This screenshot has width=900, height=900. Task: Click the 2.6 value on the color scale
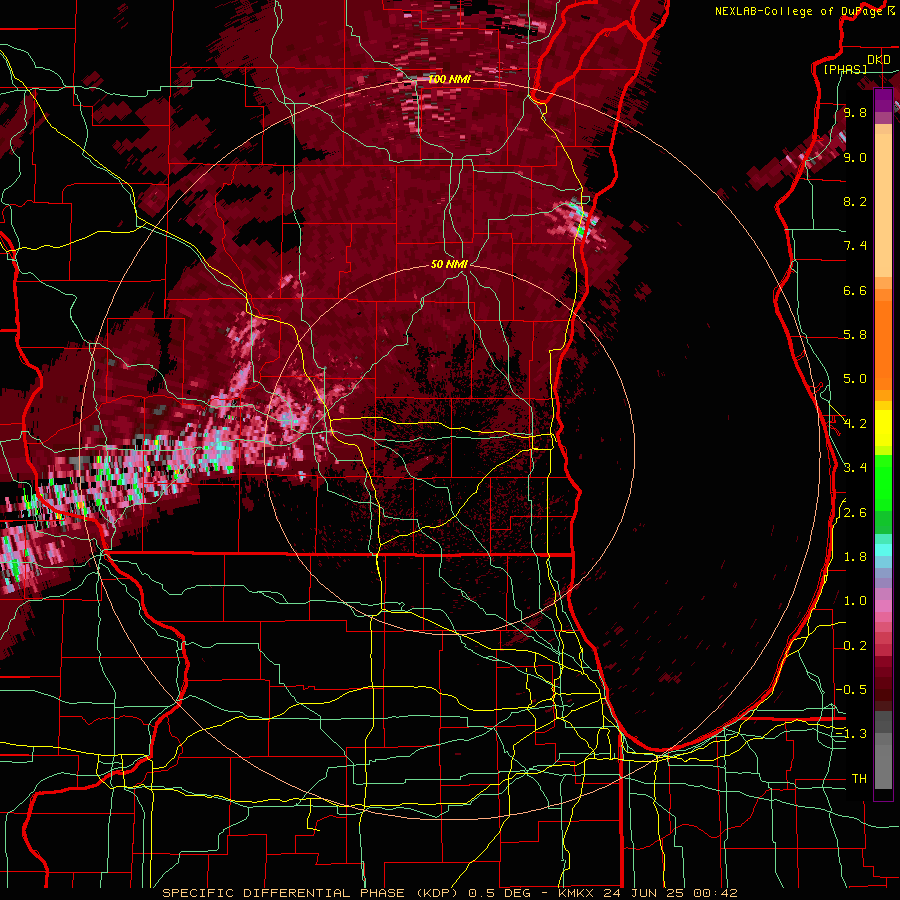pos(855,513)
